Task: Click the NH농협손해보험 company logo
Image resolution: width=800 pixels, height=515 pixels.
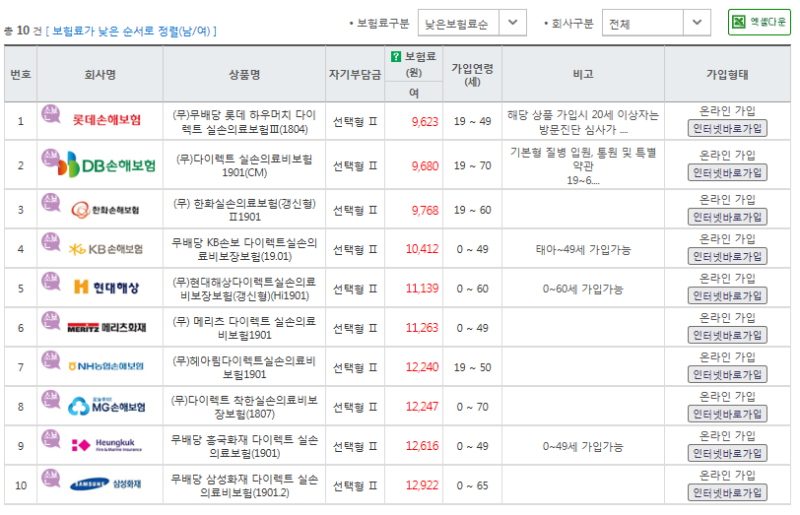Action: point(106,366)
